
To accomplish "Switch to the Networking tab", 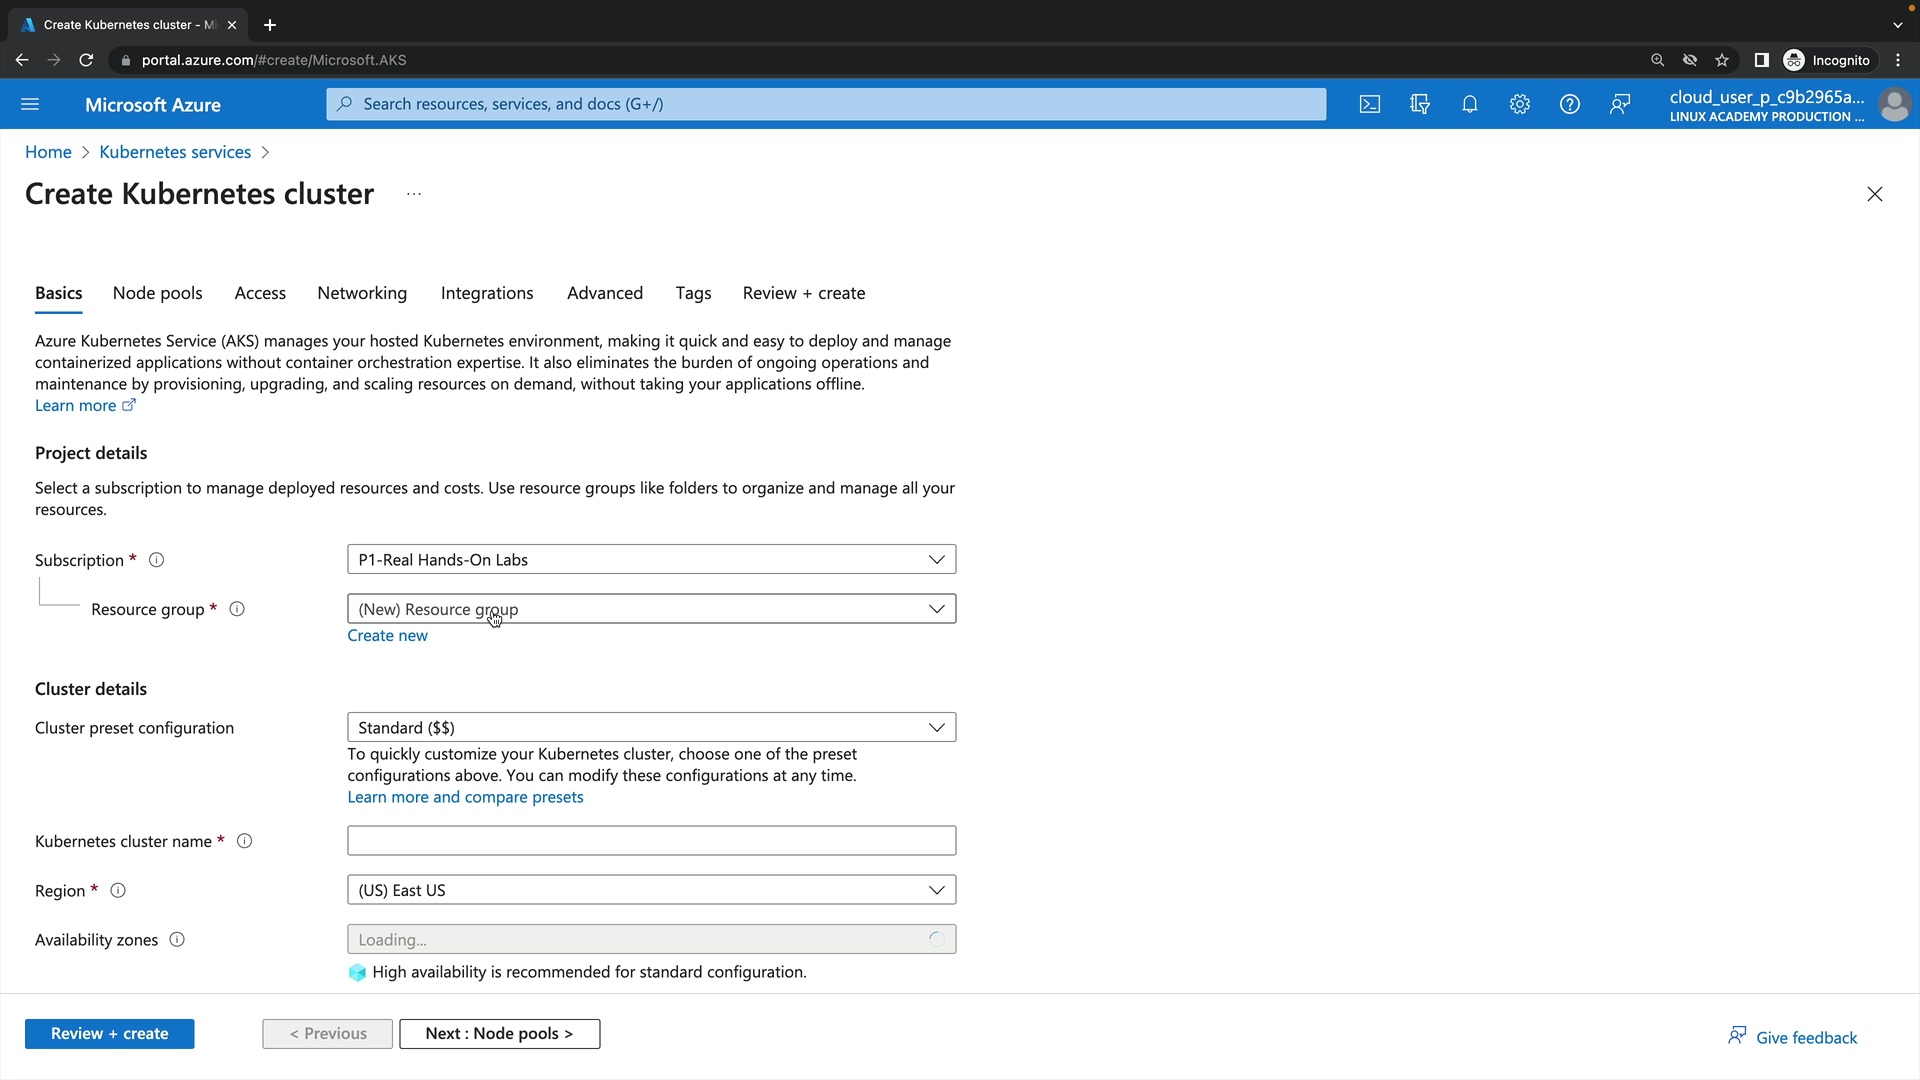I will coord(362,293).
